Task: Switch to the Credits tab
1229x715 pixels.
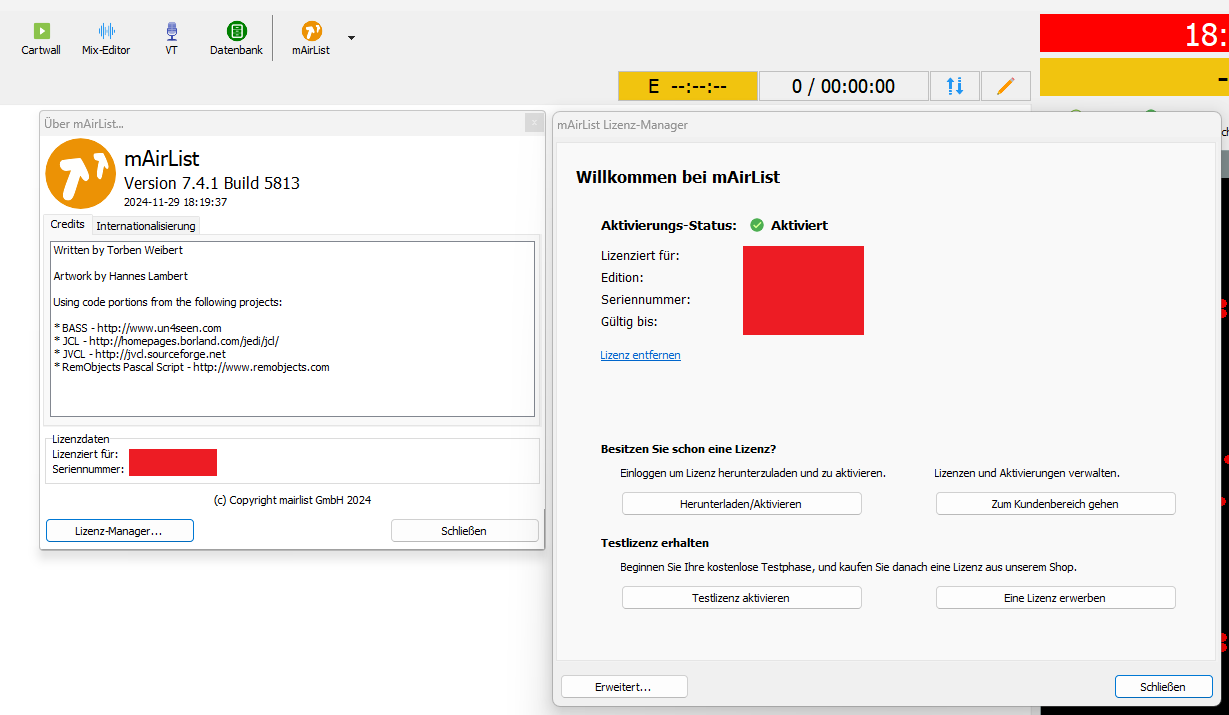Action: [68, 224]
